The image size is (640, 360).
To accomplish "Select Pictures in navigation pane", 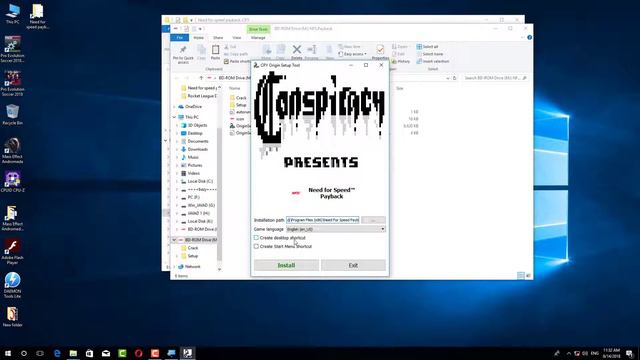I will point(191,165).
